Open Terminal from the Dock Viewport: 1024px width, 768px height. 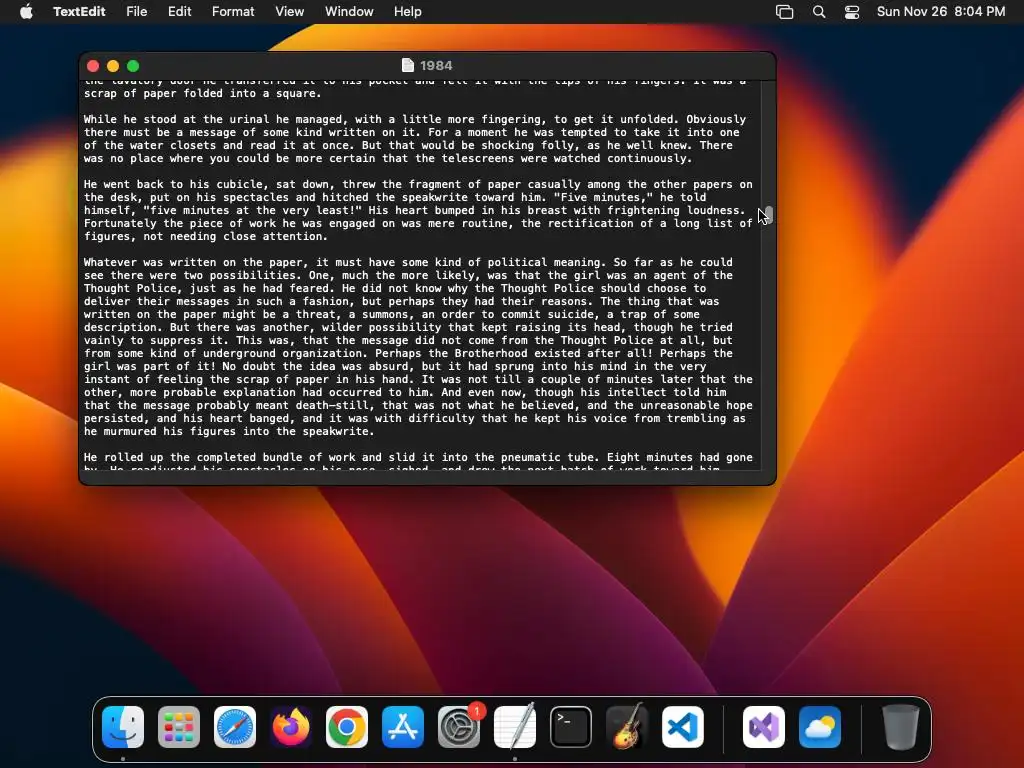(571, 727)
